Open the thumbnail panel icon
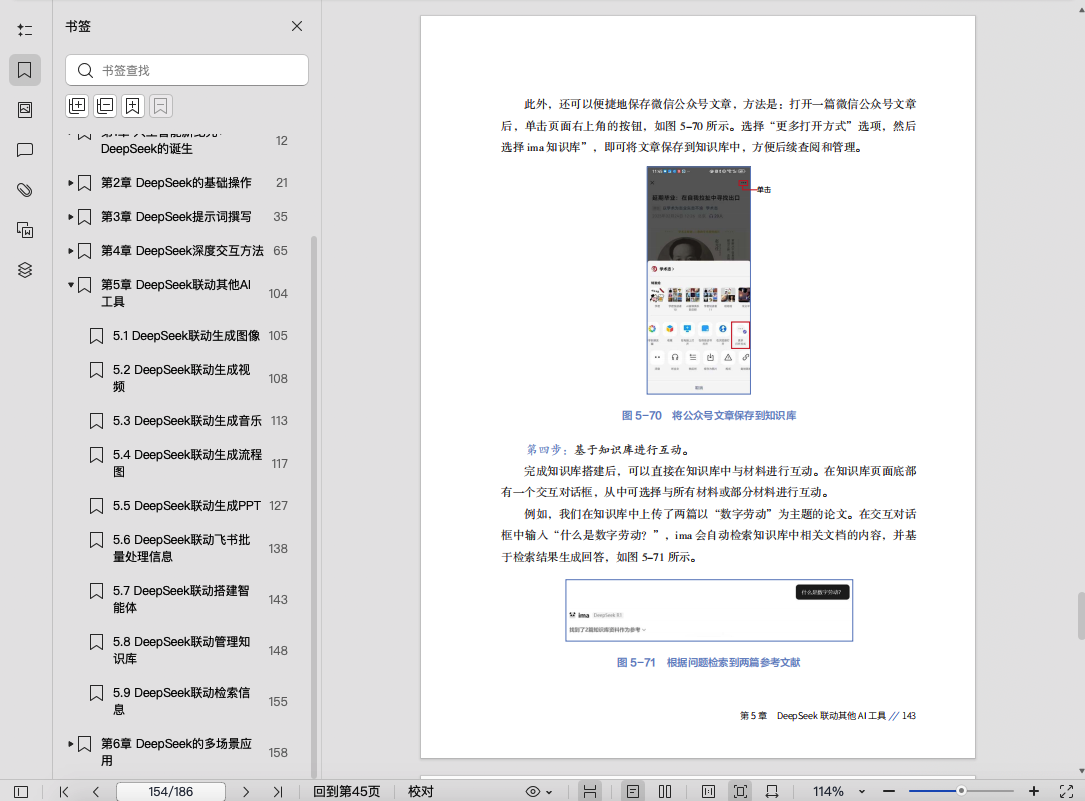The image size is (1085, 801). 25,110
